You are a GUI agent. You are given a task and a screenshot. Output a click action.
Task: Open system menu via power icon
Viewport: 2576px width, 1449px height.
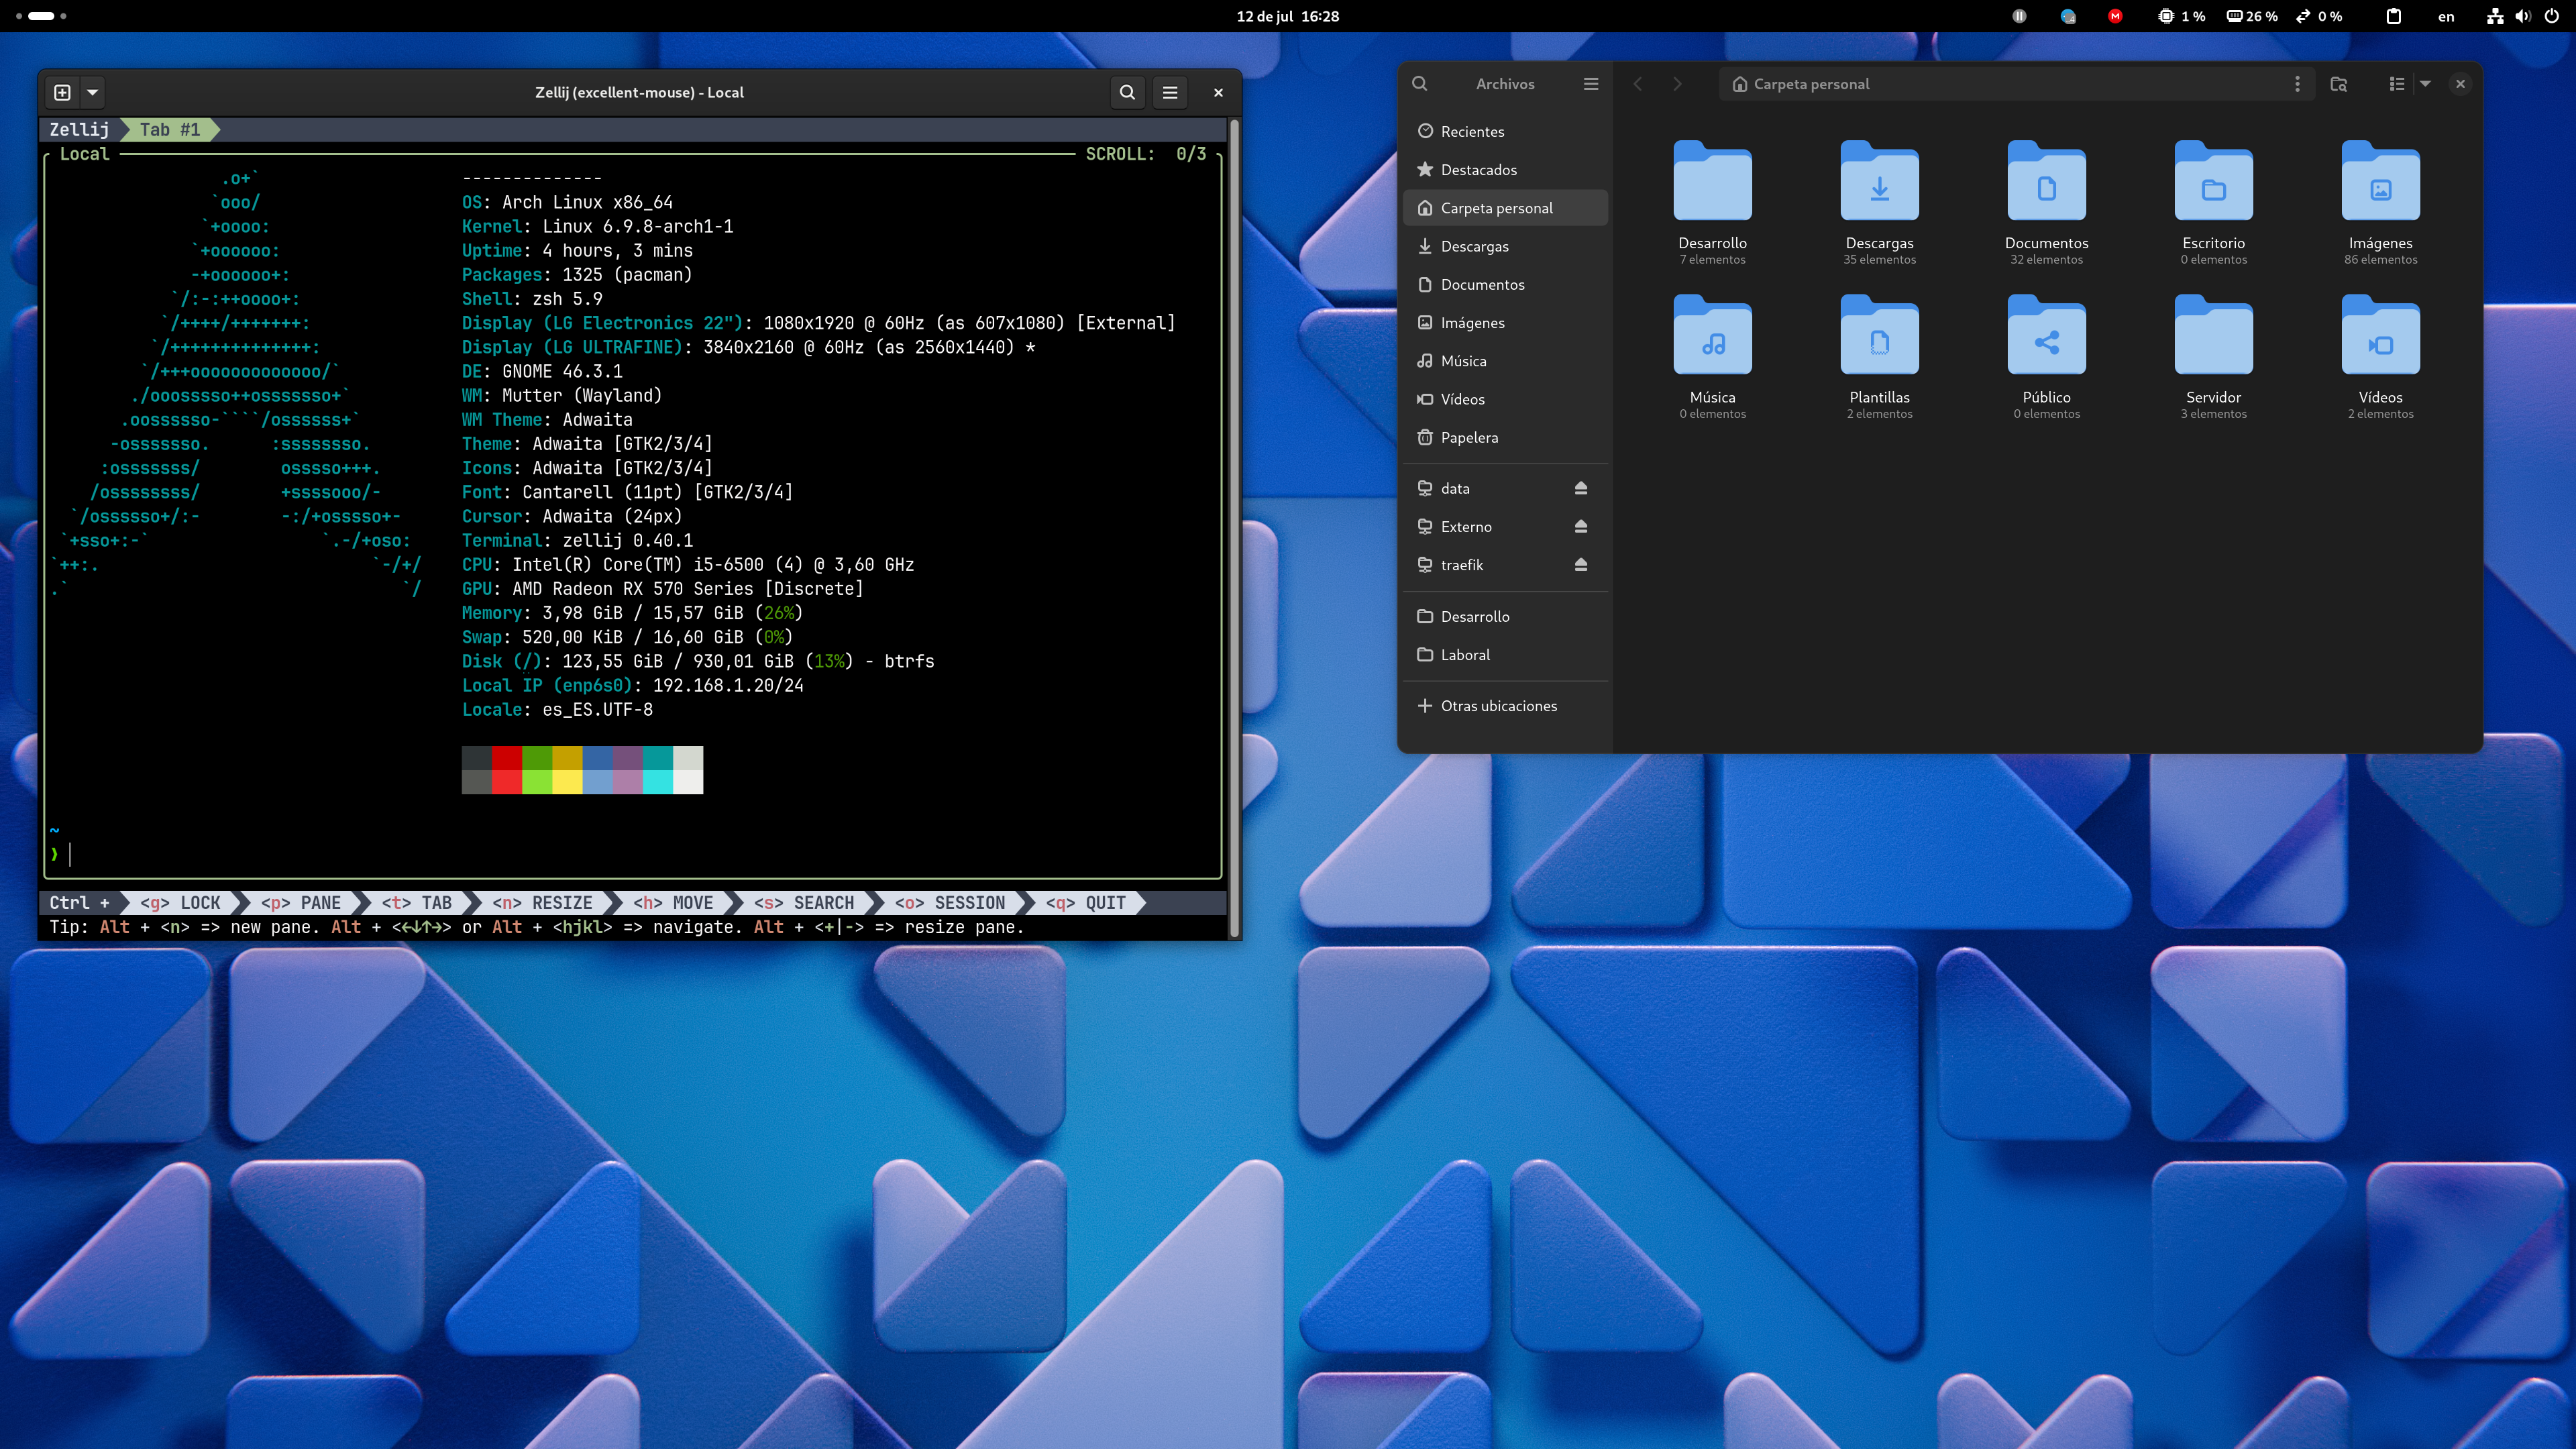2551,16
